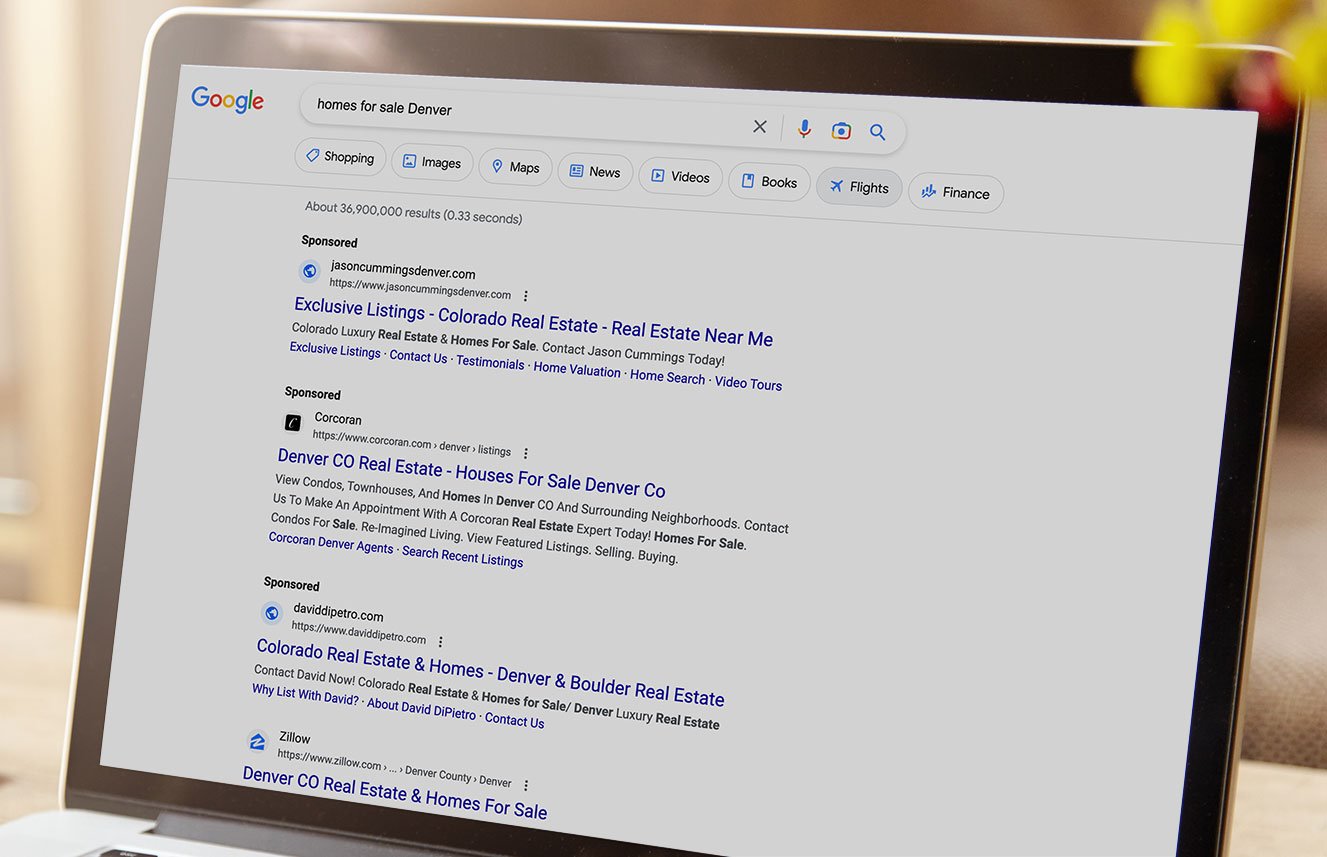This screenshot has height=857, width=1327.
Task: Open three-dot menu beside corcoran.com URL
Action: point(525,453)
